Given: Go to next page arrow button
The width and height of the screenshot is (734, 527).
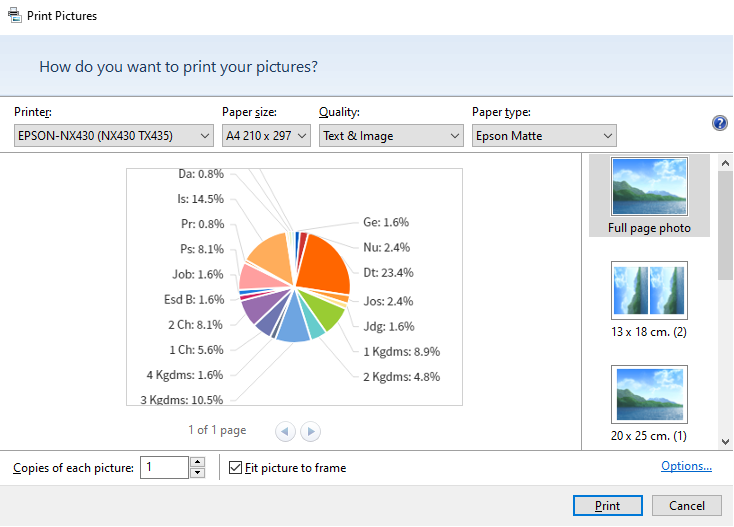Looking at the screenshot, I should click(x=310, y=431).
